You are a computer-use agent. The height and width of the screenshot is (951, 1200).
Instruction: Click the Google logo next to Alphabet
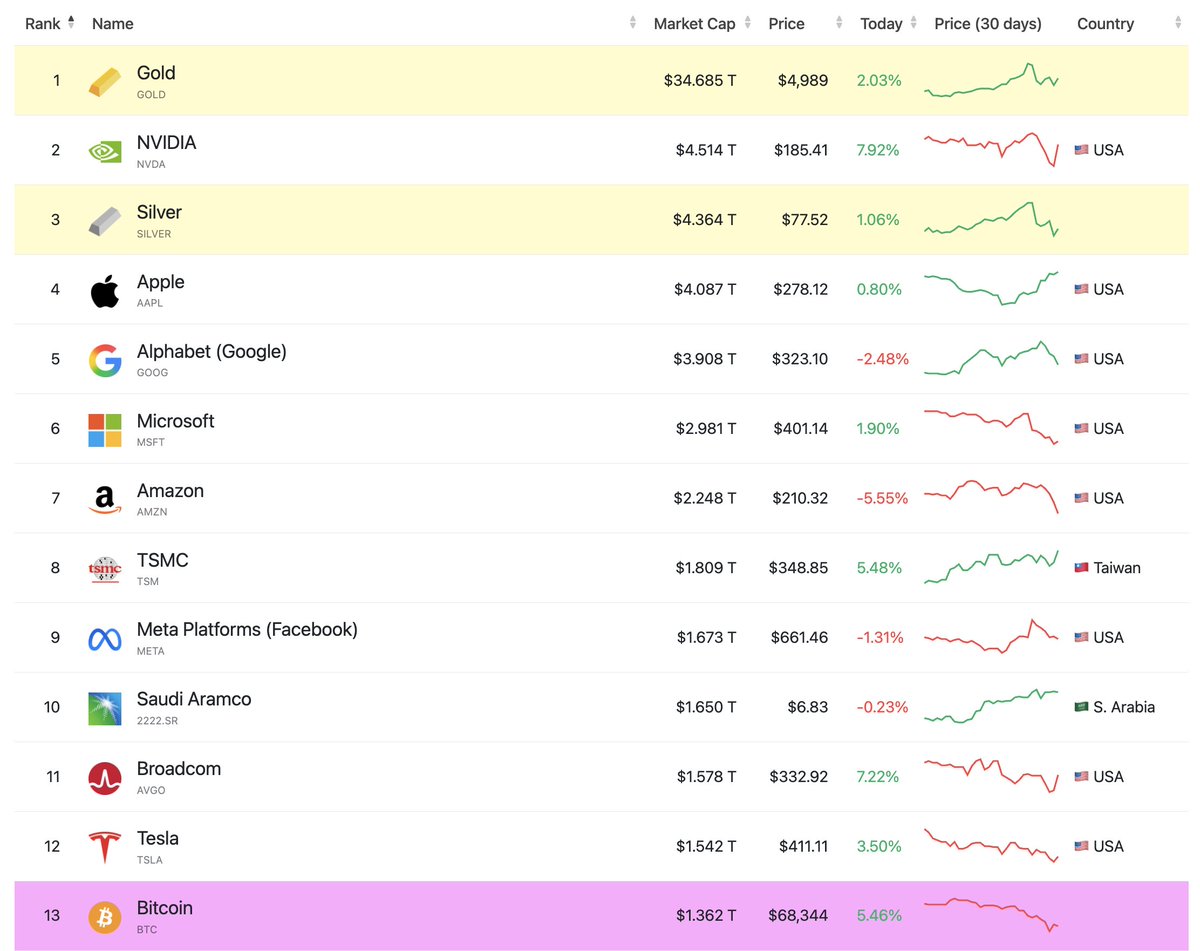point(104,358)
